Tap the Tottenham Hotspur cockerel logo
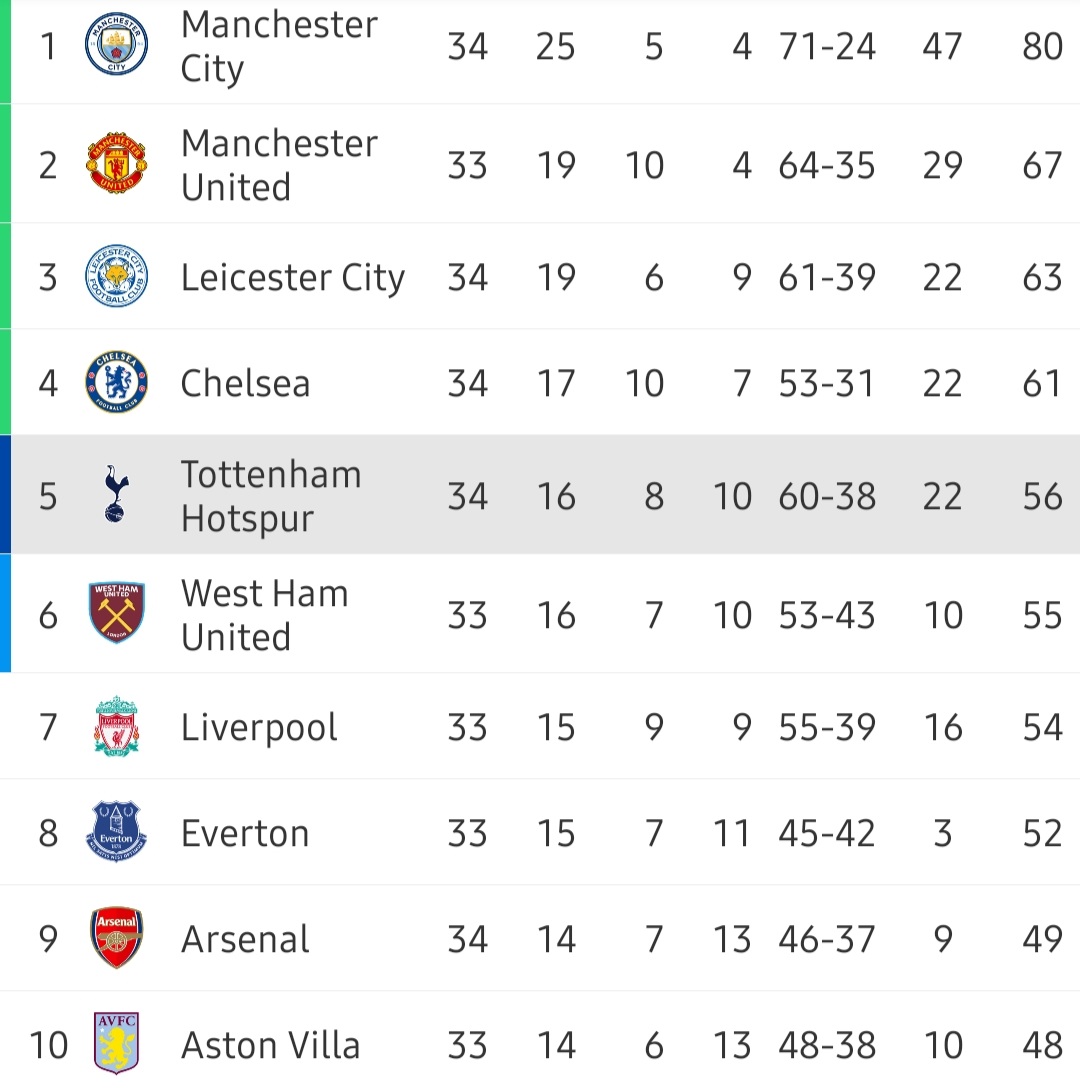The width and height of the screenshot is (1080, 1092). (116, 495)
